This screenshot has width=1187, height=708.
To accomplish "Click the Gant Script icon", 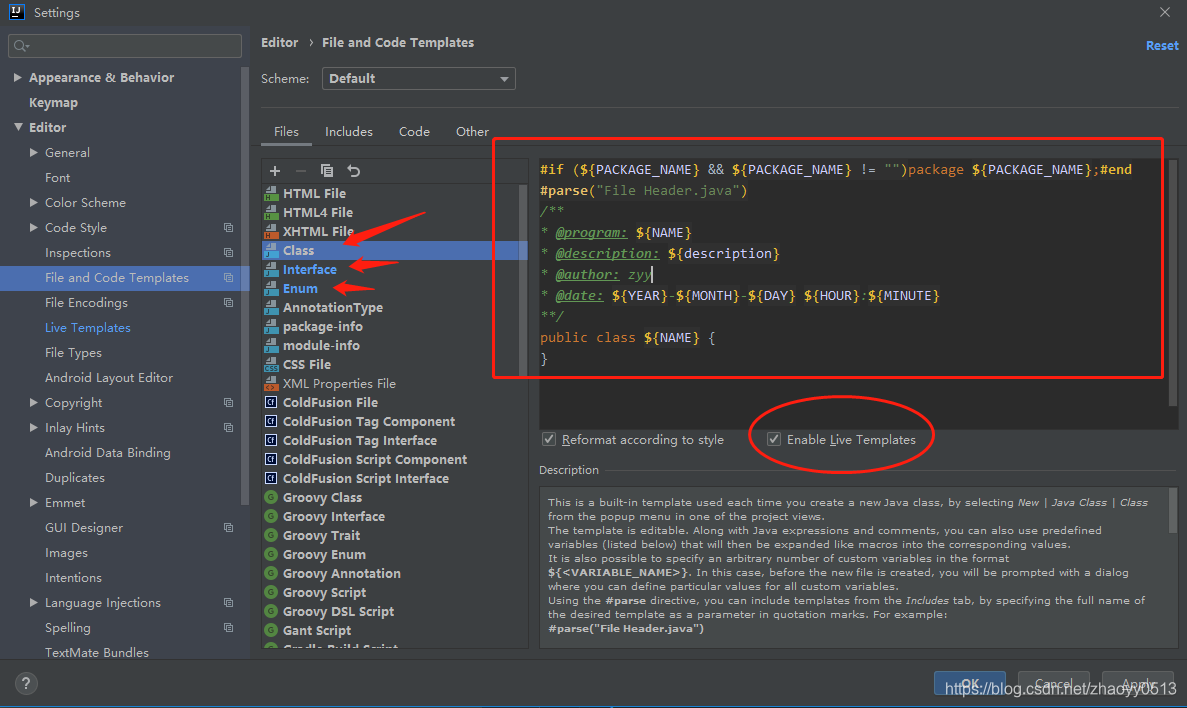I will coord(271,630).
